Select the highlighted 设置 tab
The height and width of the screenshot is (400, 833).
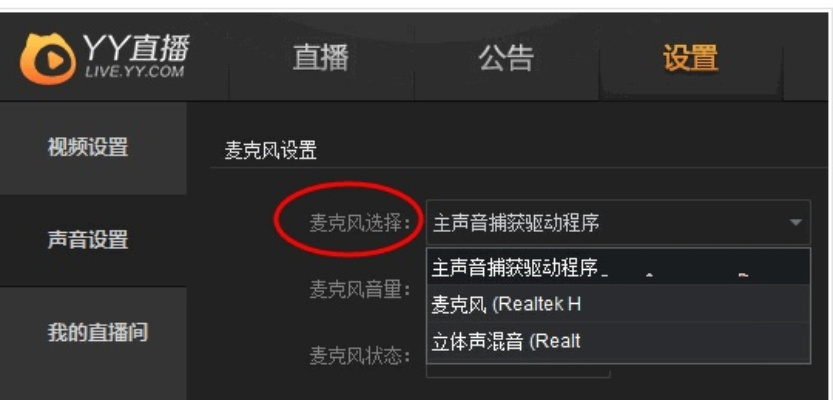(x=691, y=57)
